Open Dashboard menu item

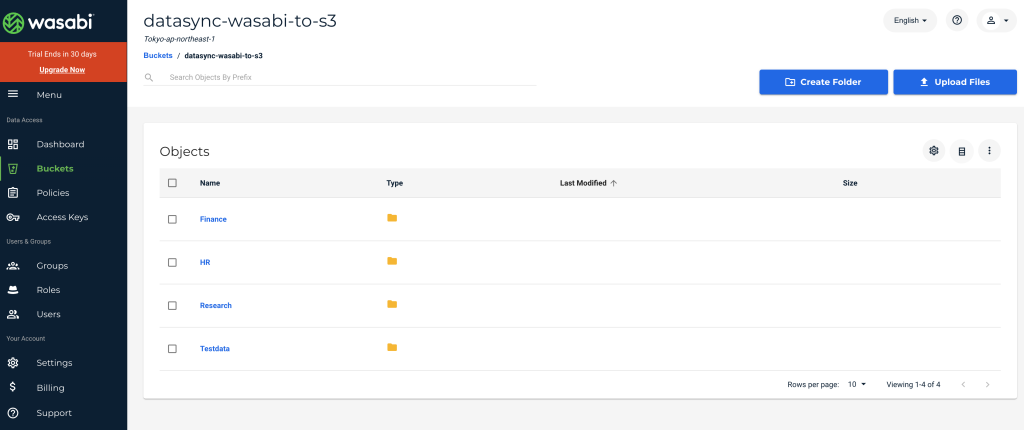[60, 144]
